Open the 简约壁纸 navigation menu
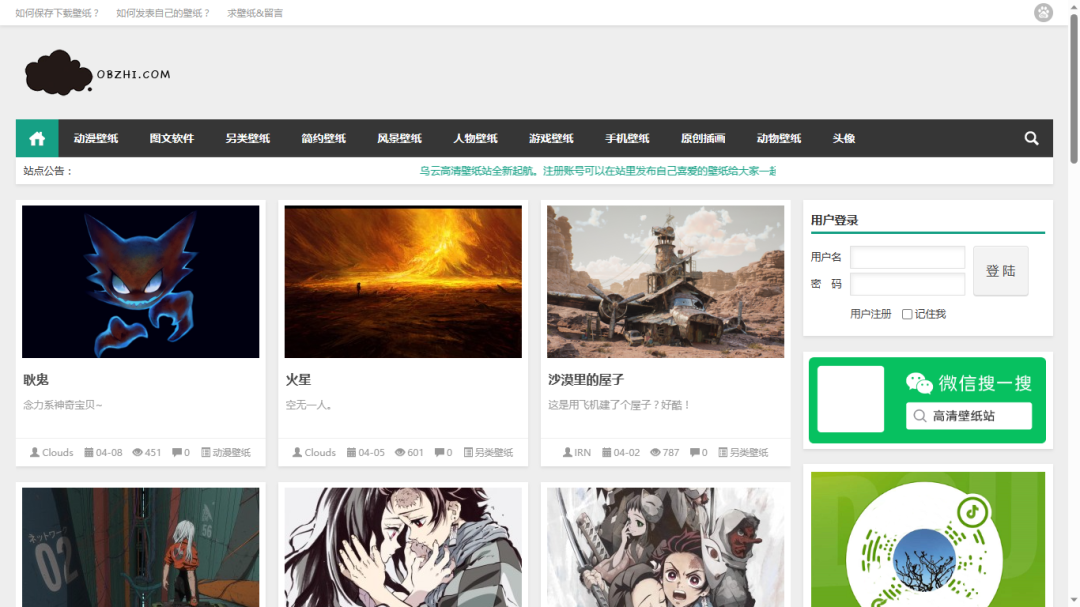 [323, 138]
